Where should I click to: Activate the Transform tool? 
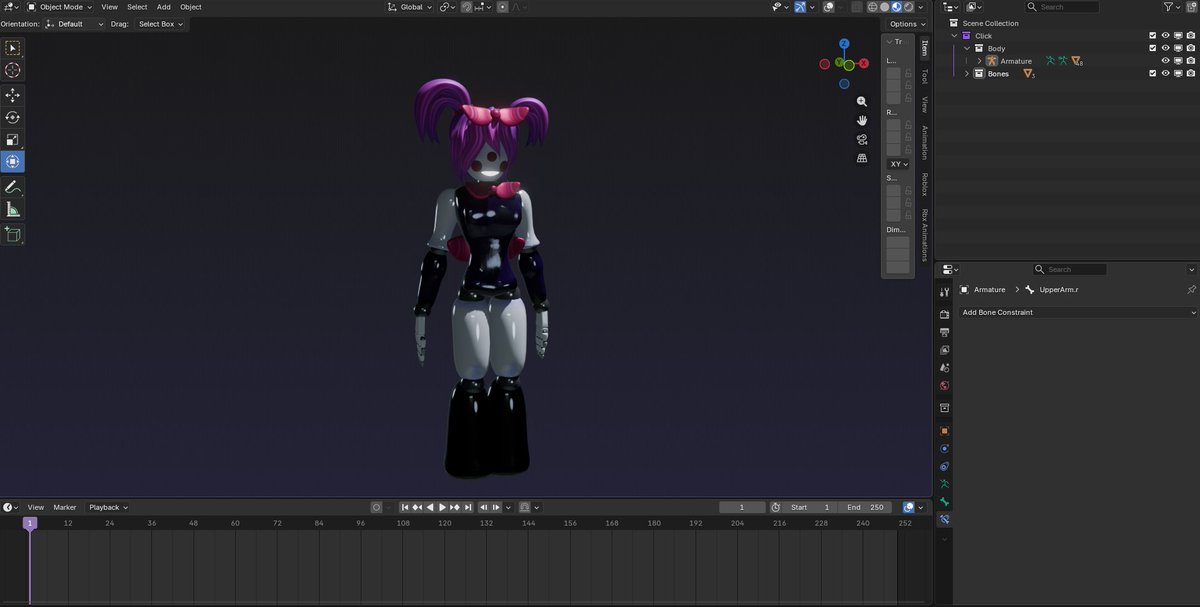point(12,162)
